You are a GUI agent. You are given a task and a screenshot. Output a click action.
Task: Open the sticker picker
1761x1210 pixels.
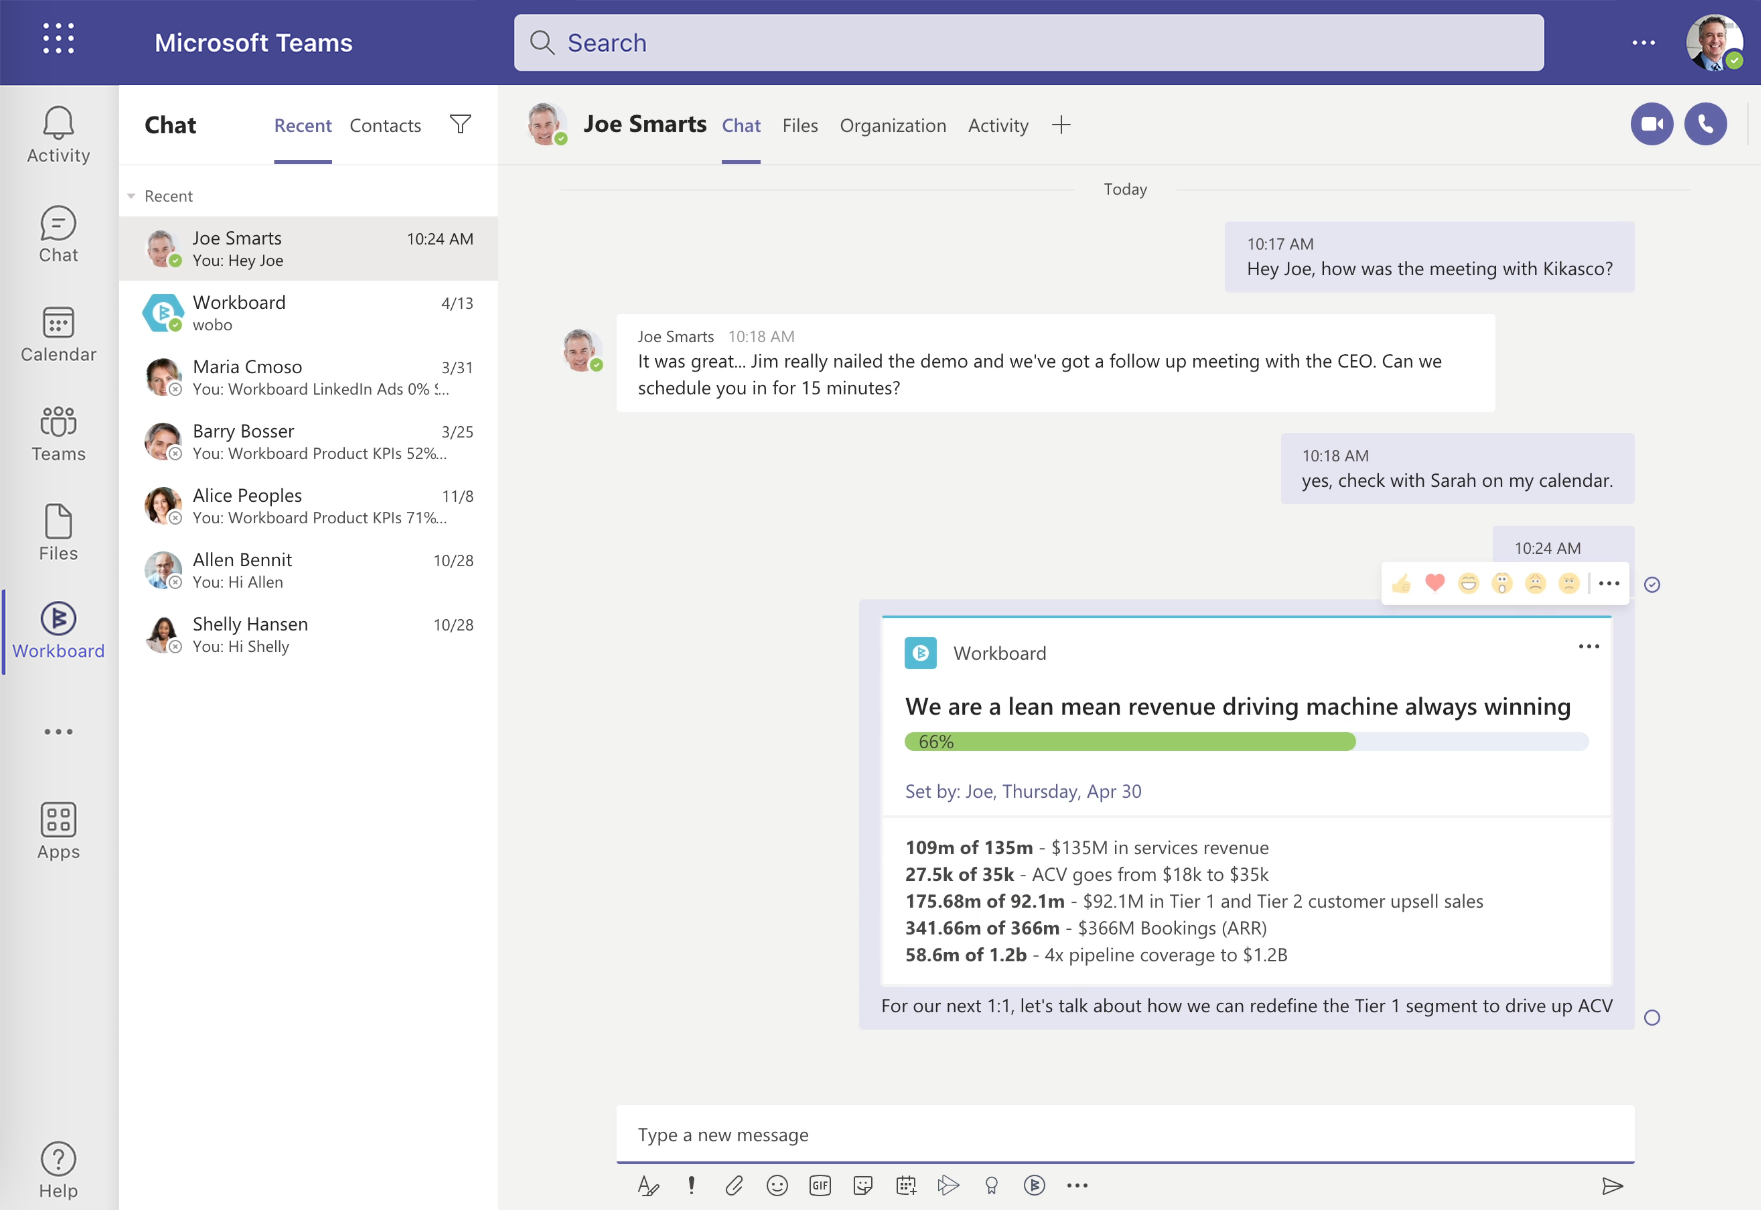pyautogui.click(x=863, y=1186)
